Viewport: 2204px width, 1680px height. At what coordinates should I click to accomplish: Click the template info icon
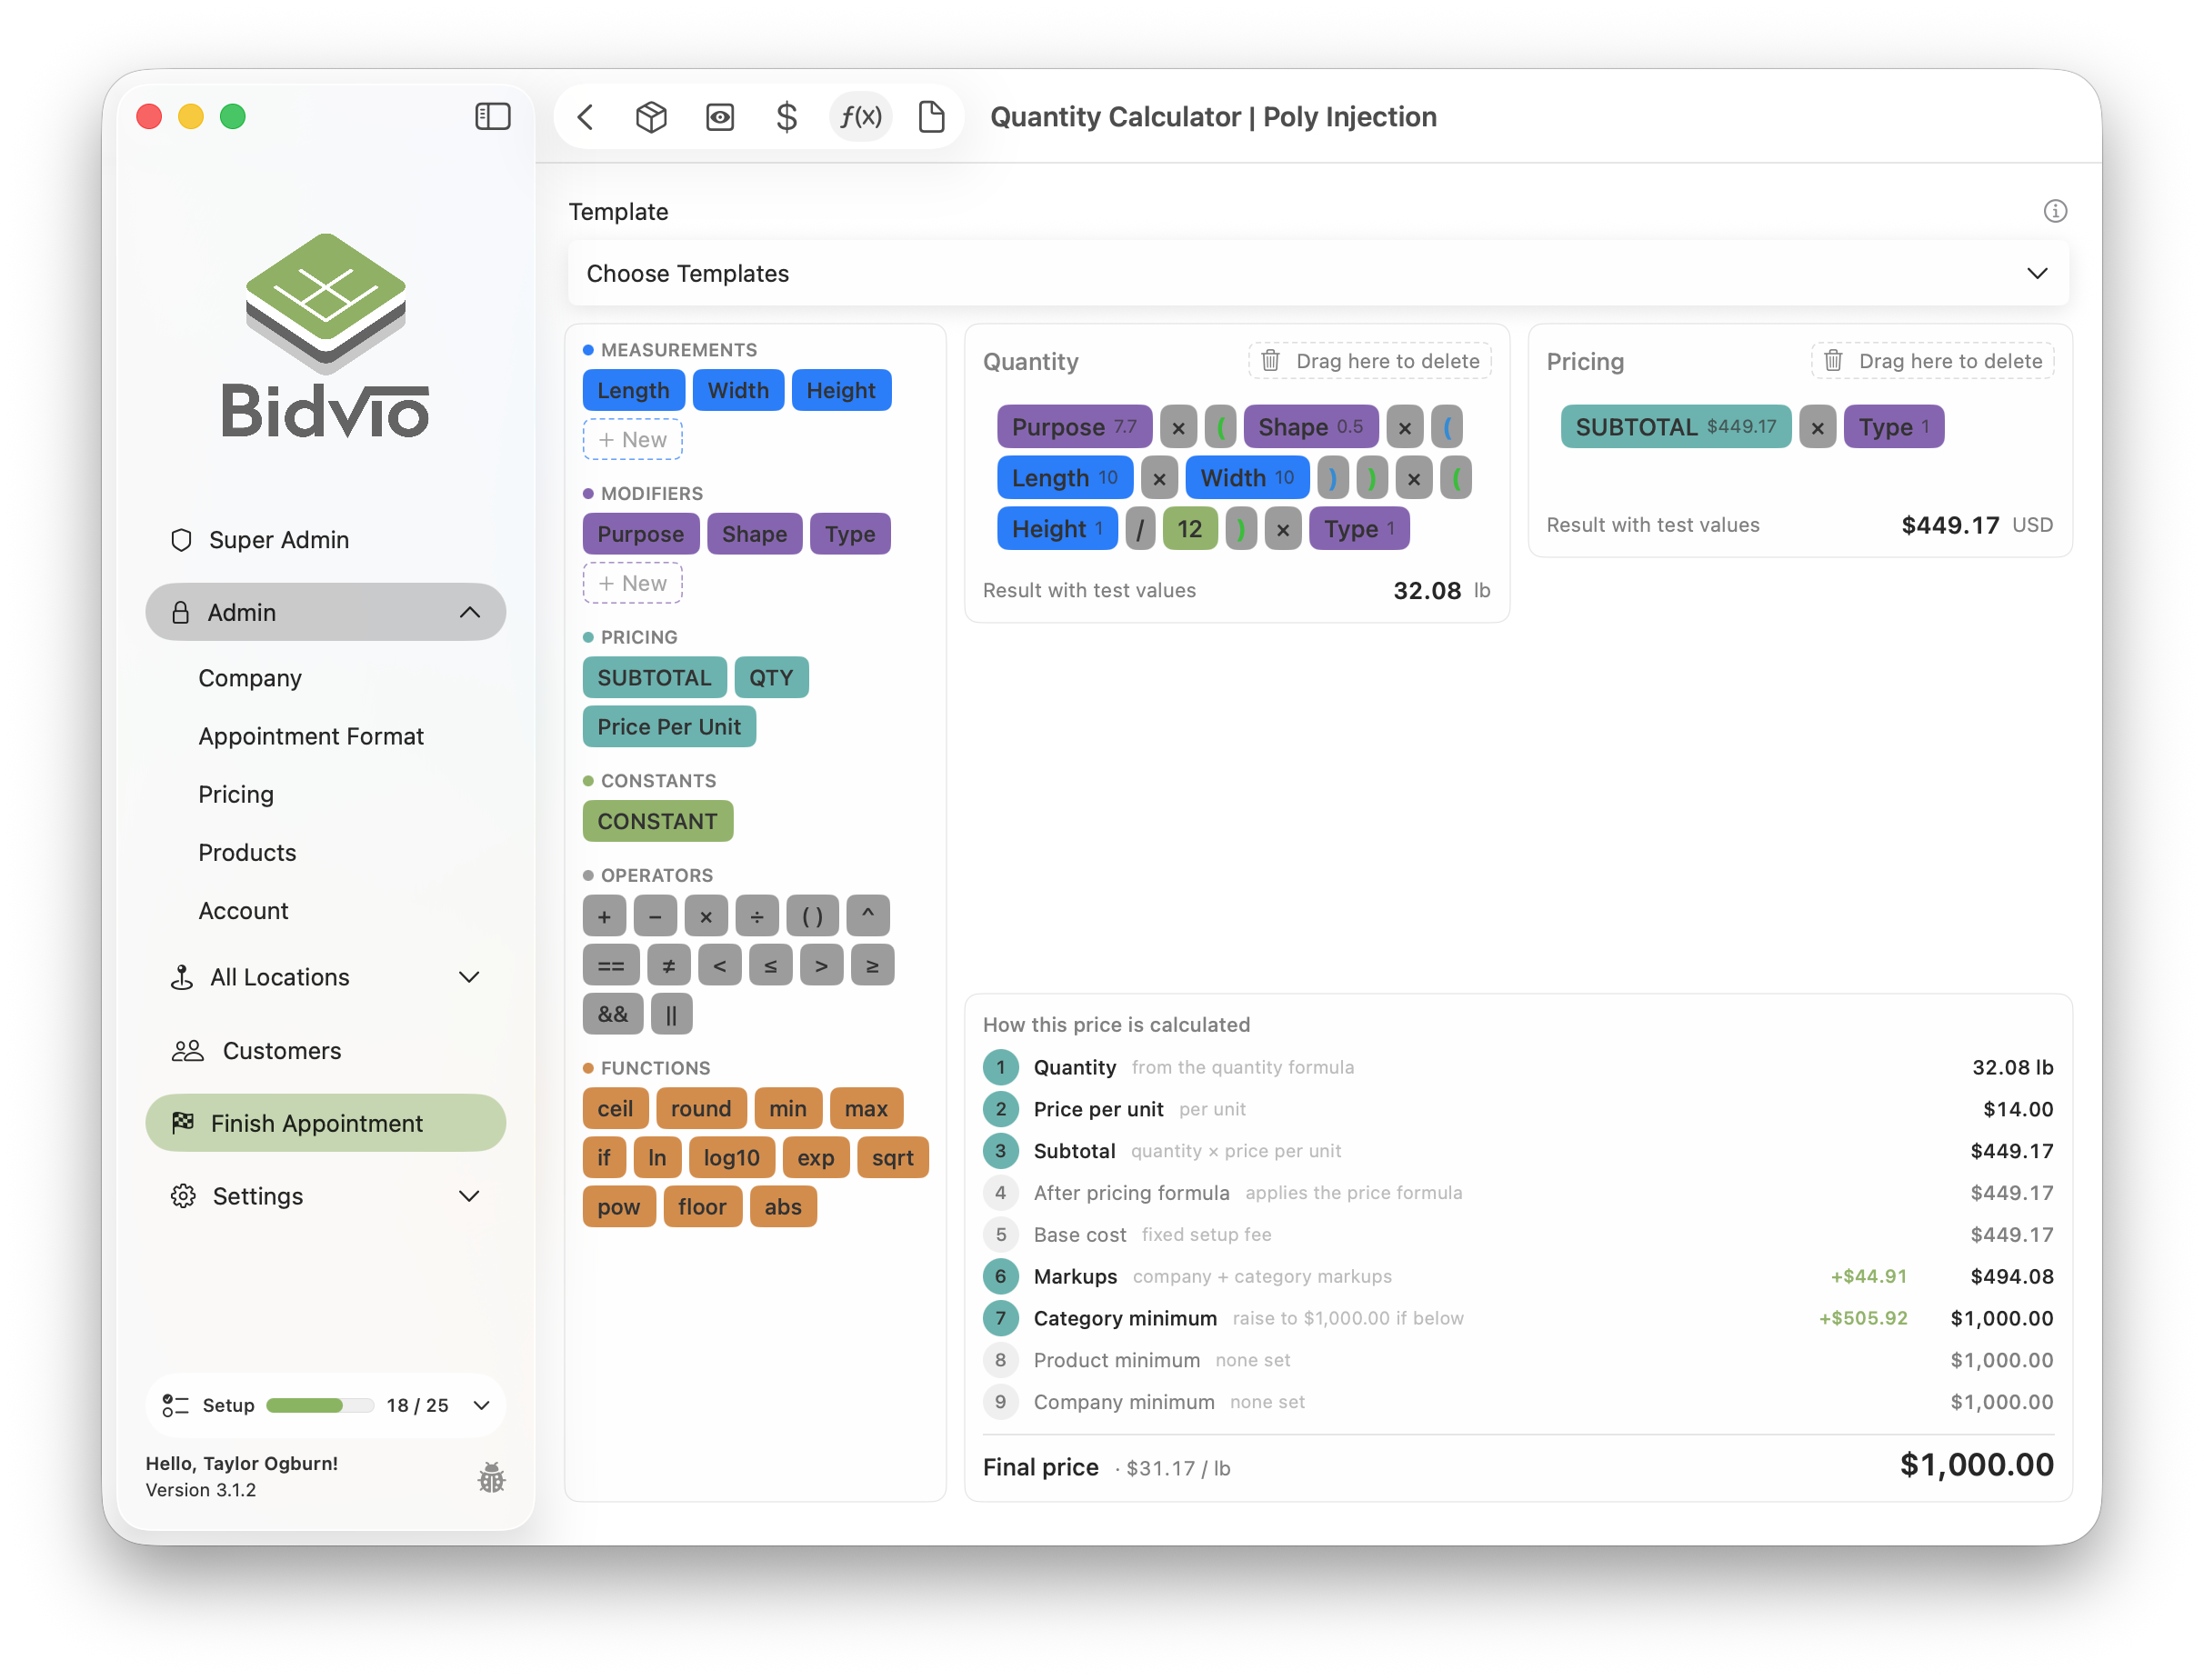tap(2054, 211)
